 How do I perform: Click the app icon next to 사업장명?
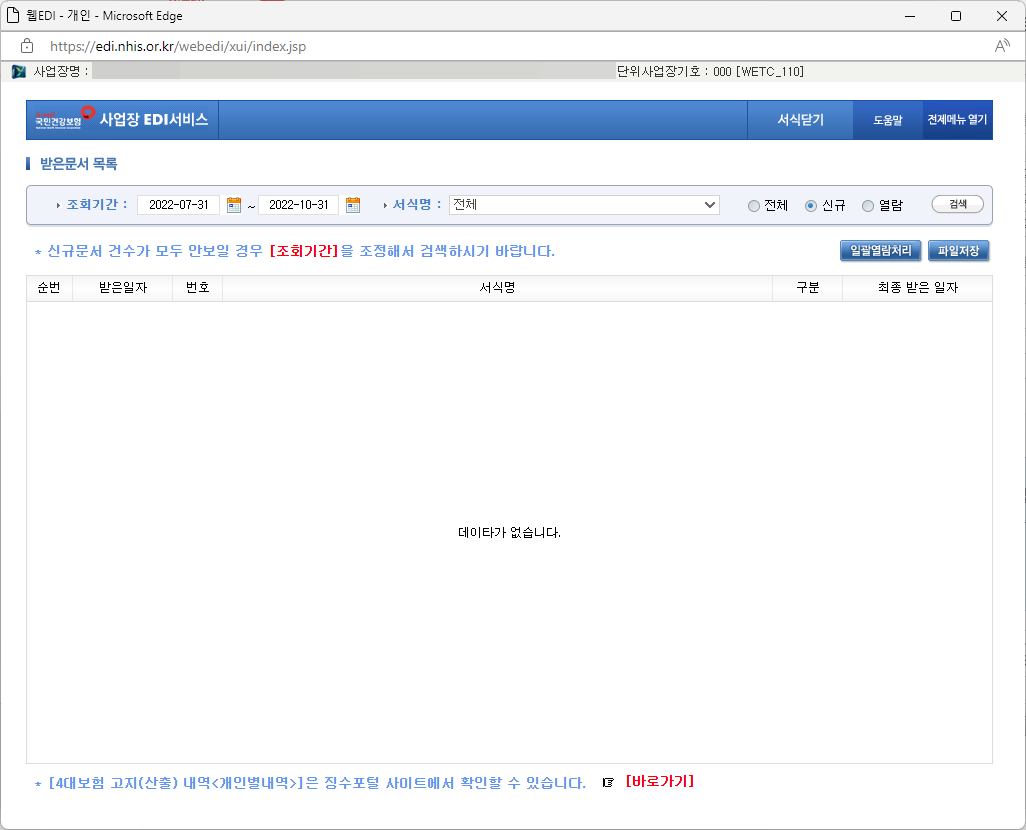tap(19, 71)
